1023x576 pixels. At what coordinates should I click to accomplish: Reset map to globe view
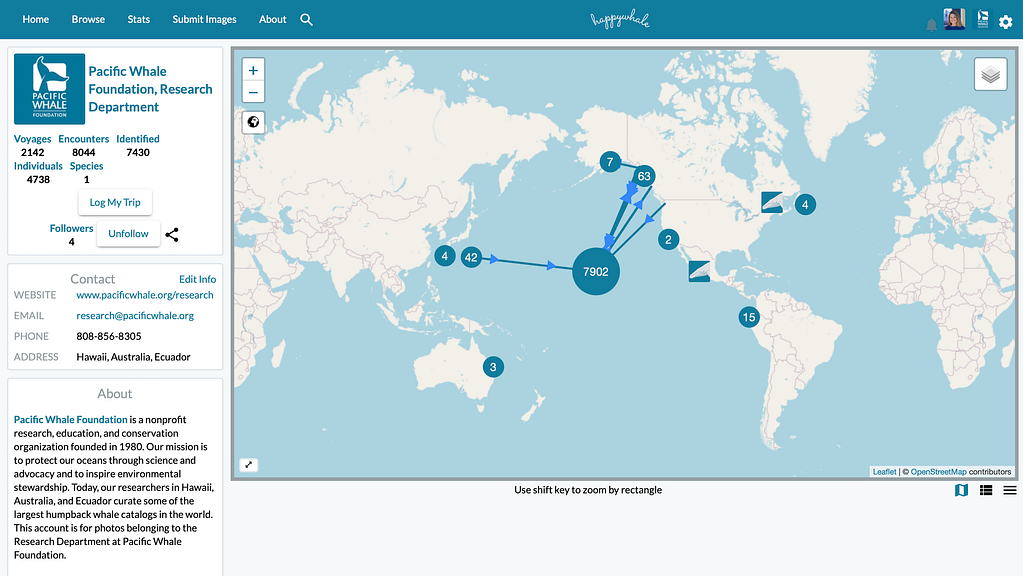point(253,122)
